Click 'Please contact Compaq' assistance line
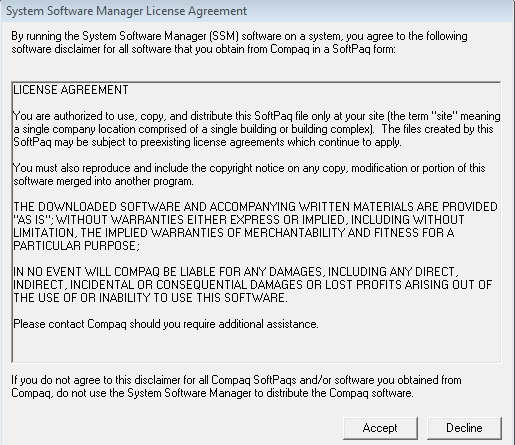The height and width of the screenshot is (445, 515). [166, 324]
